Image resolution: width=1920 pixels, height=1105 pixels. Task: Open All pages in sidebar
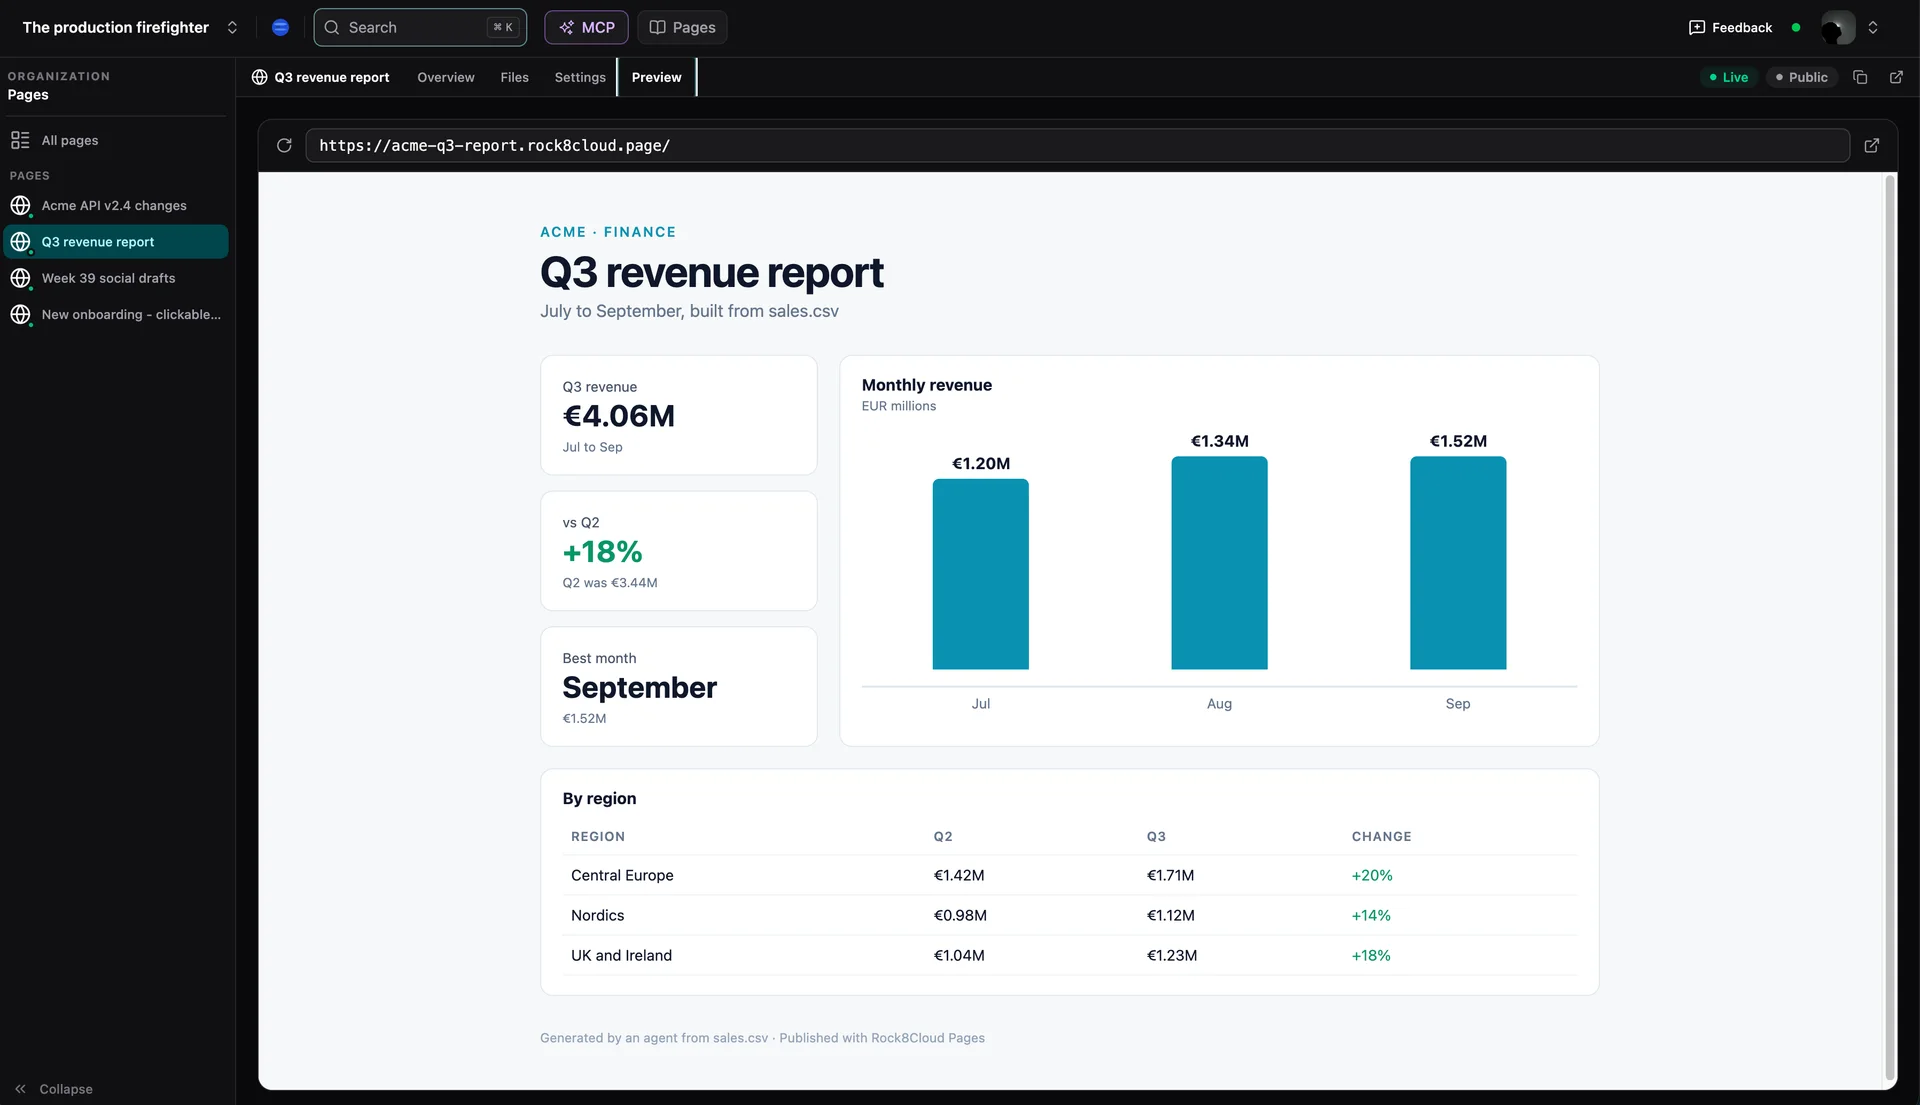(117, 140)
